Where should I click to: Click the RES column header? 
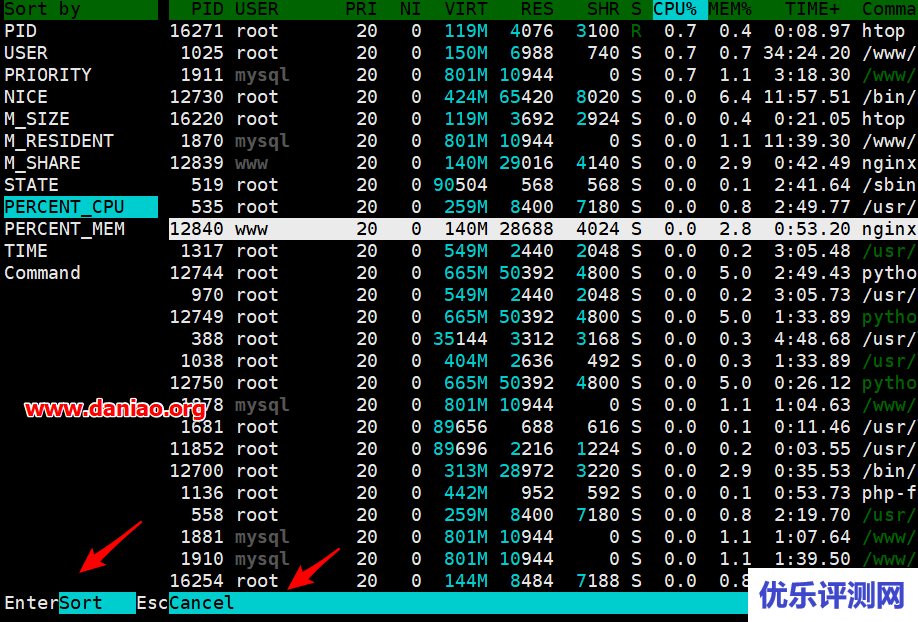tap(537, 9)
